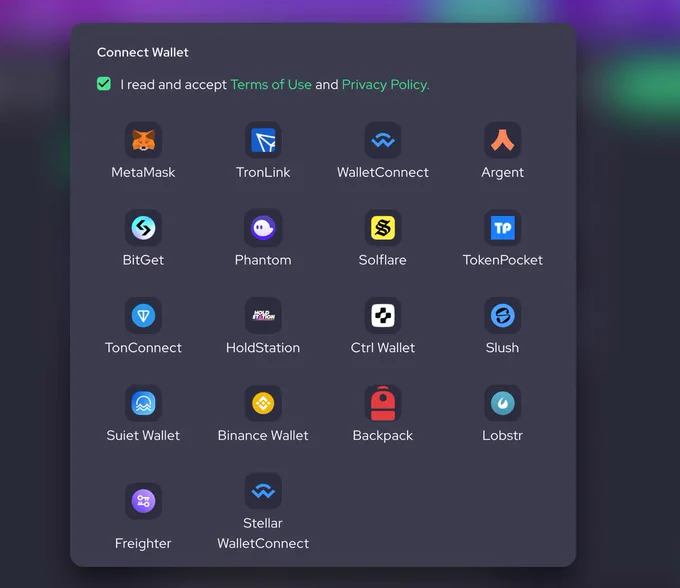Click the Stellar WalletConnect label text
Screen dimensions: 680x588
click(x=263, y=533)
